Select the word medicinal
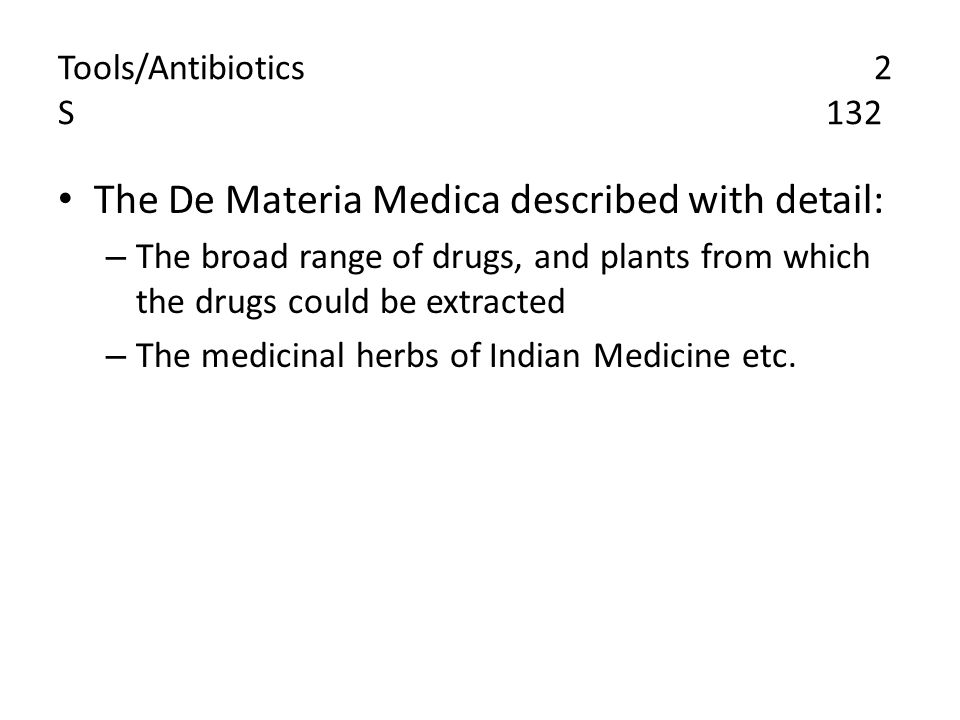 (x=273, y=356)
